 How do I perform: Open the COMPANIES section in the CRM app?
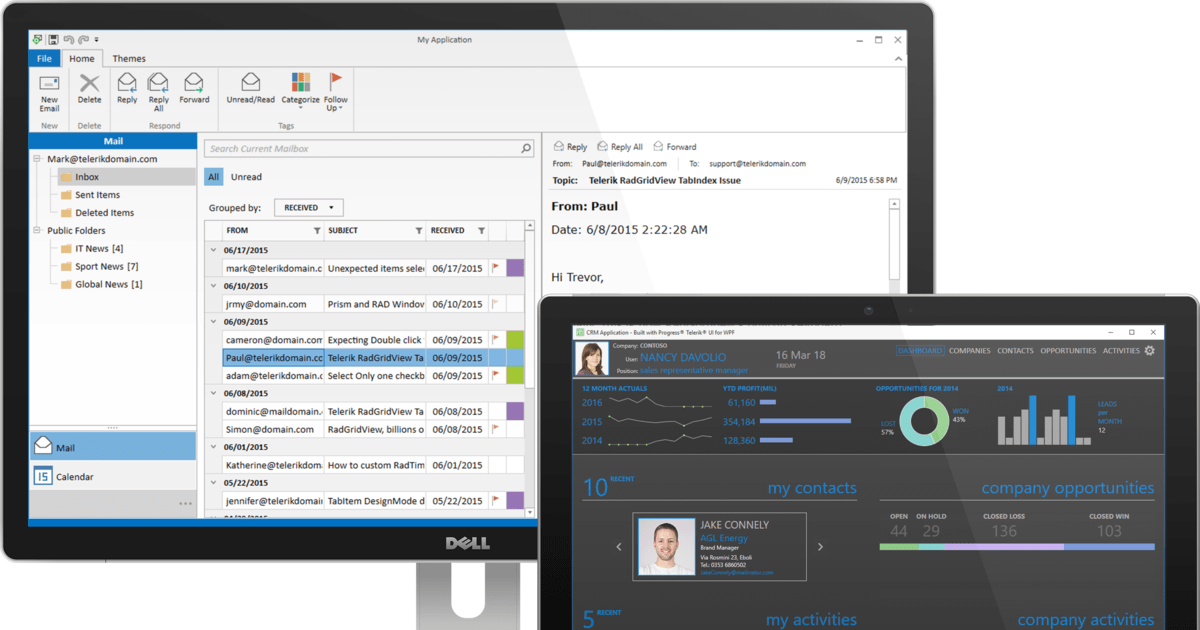(x=969, y=351)
